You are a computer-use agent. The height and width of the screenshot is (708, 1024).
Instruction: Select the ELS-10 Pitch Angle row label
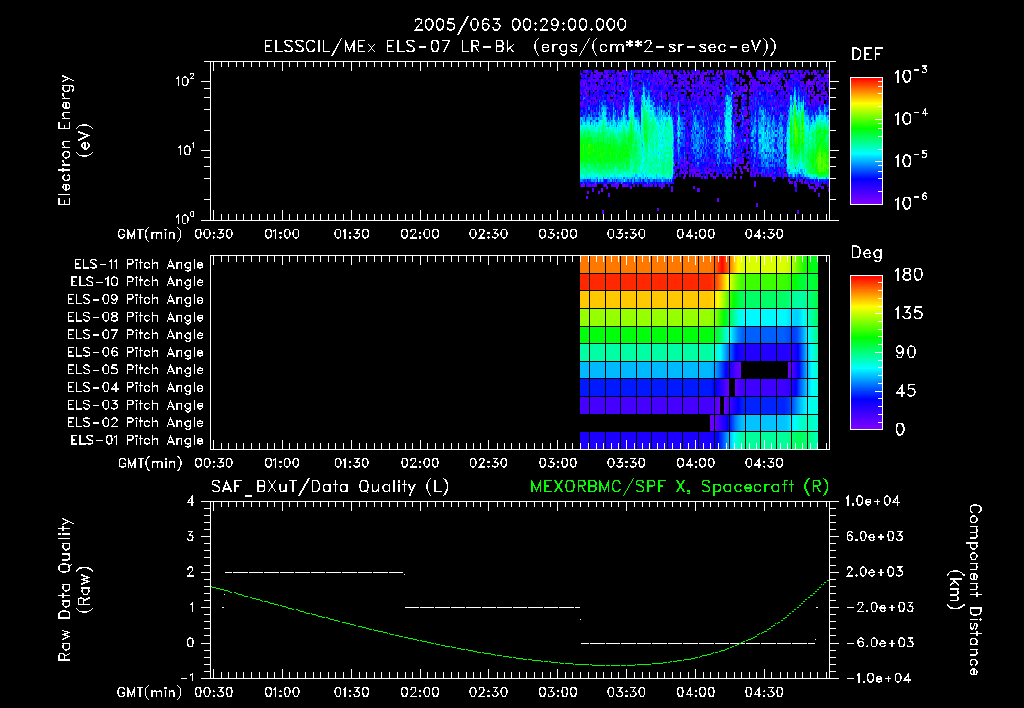[x=137, y=282]
